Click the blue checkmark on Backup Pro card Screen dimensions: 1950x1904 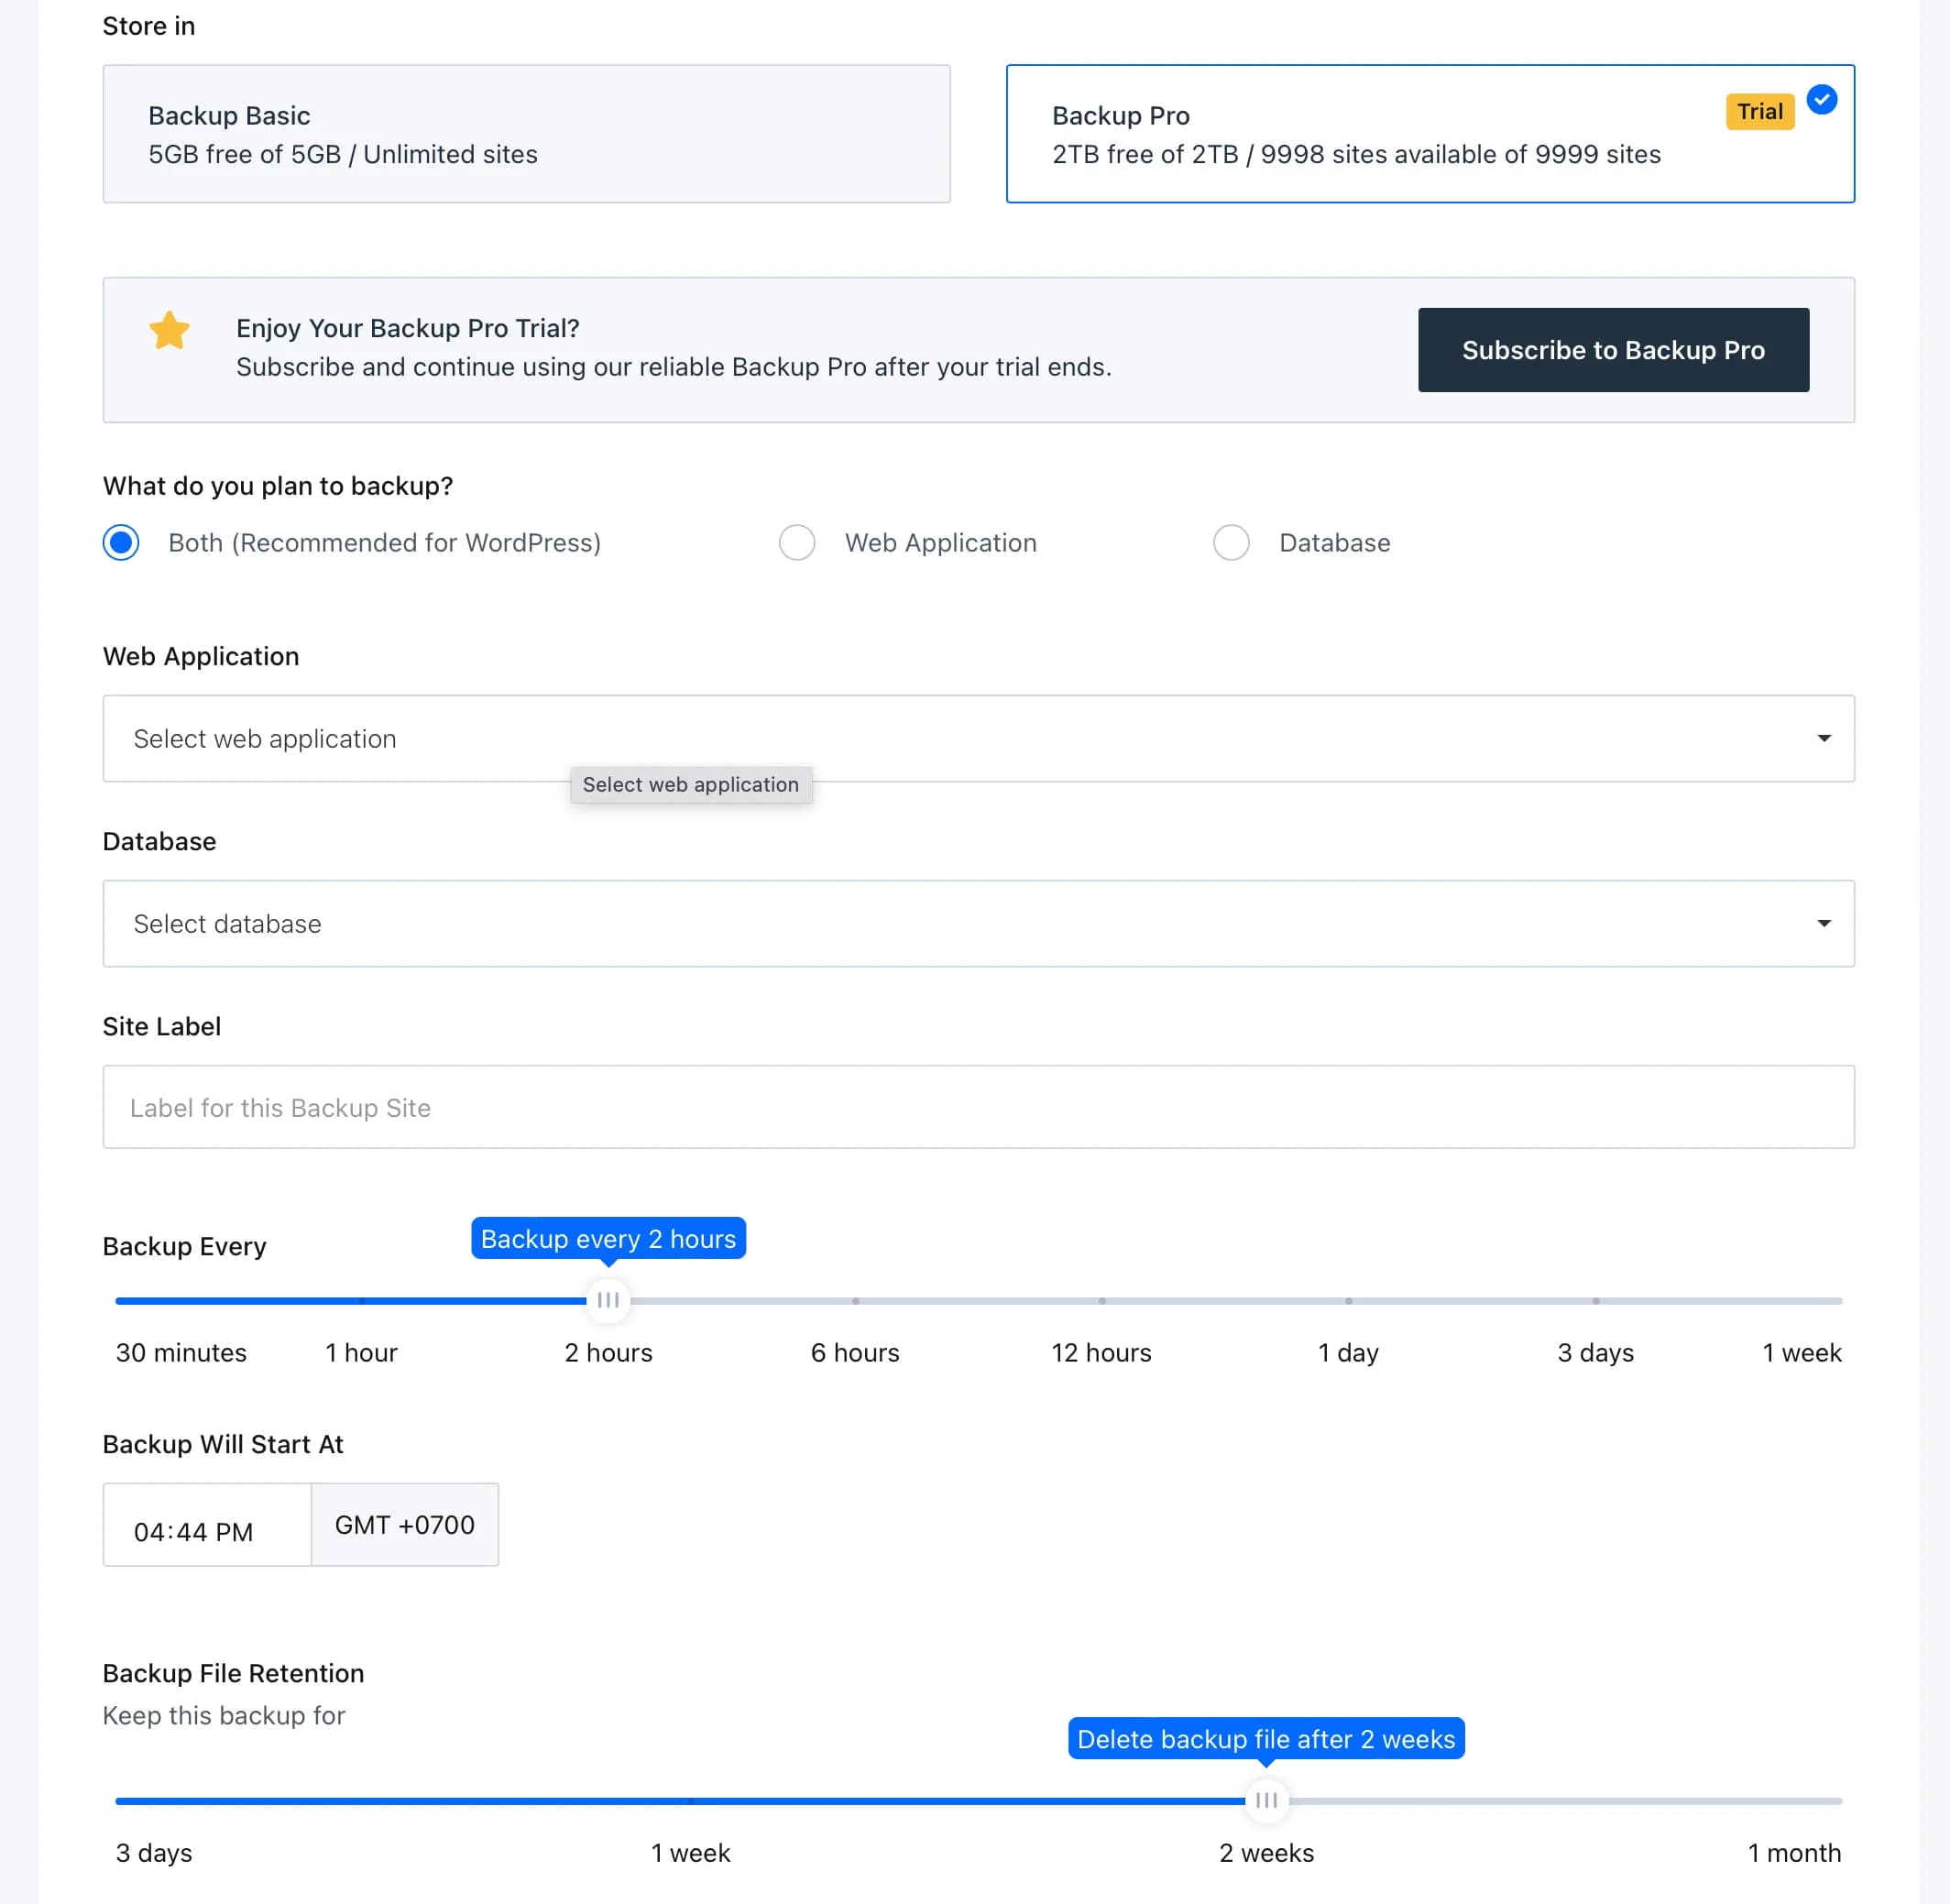pos(1821,99)
